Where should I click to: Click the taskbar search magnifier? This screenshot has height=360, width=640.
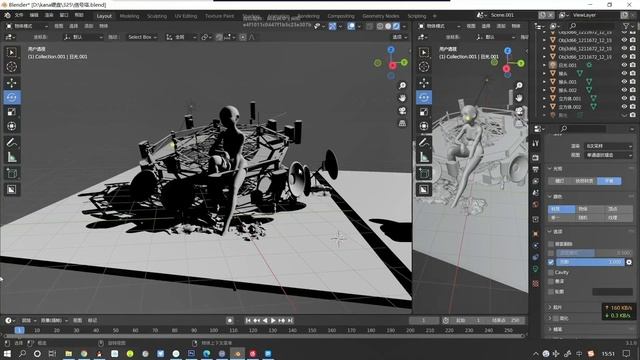pyautogui.click(x=22, y=353)
